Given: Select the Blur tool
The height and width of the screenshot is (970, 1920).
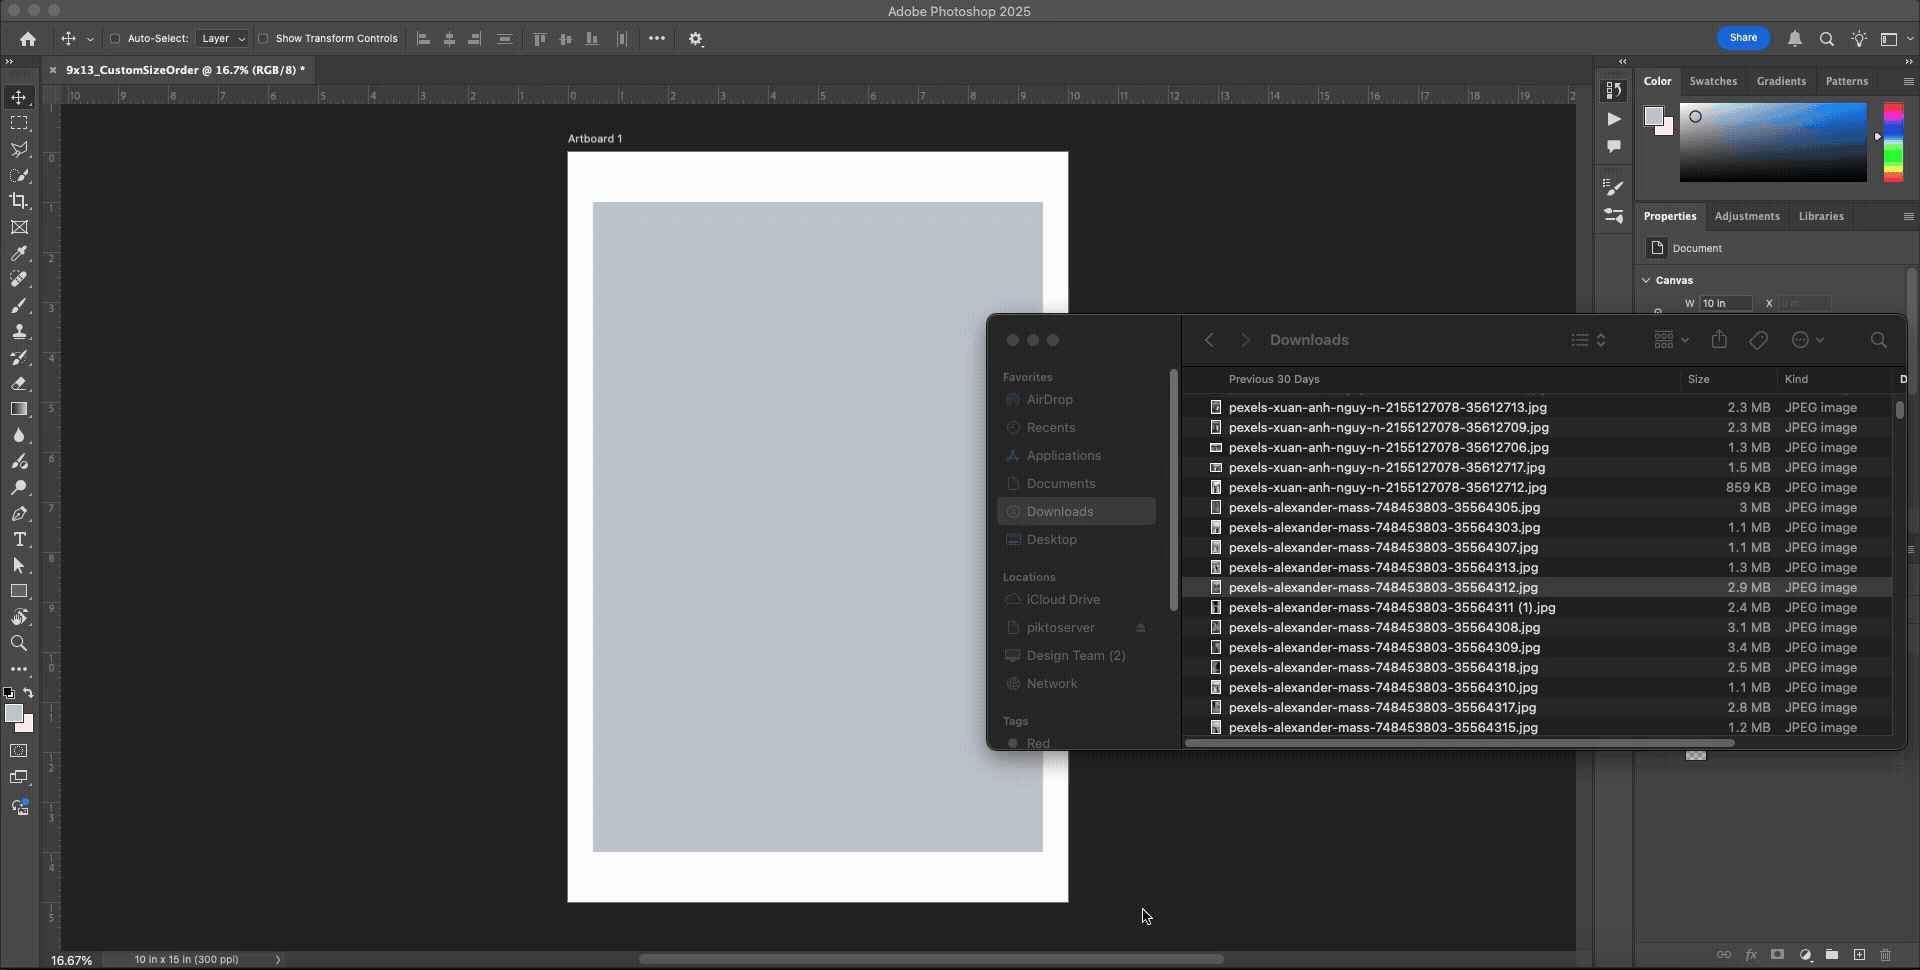Looking at the screenshot, I should pyautogui.click(x=19, y=435).
